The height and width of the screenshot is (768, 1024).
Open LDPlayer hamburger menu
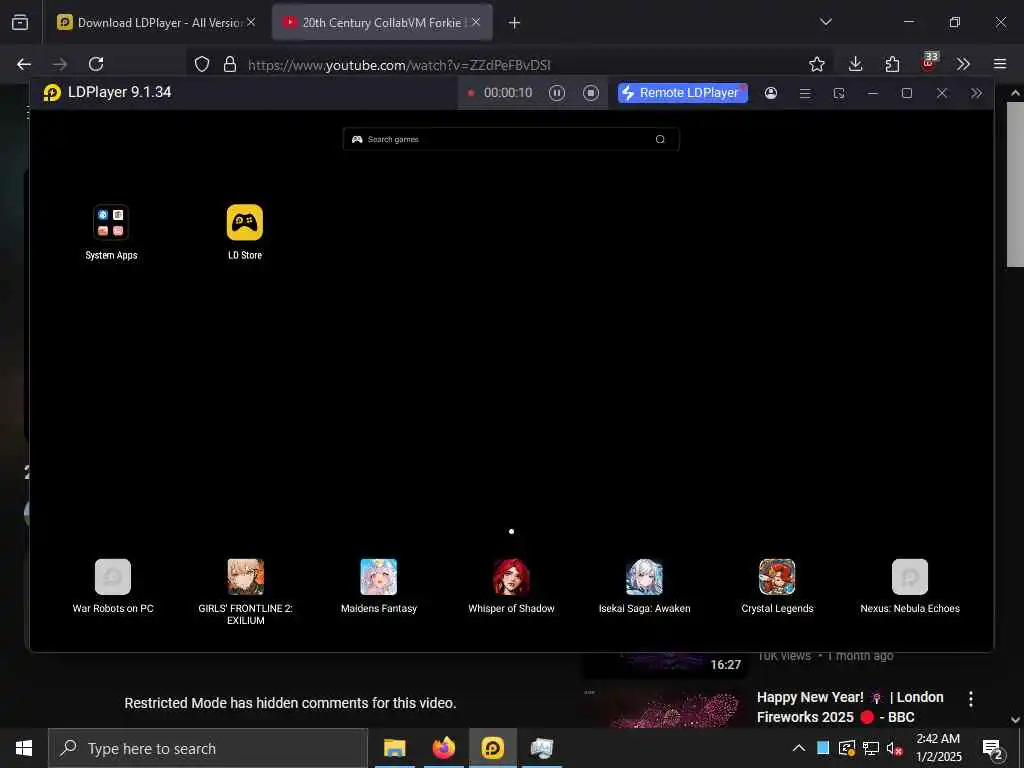point(805,93)
